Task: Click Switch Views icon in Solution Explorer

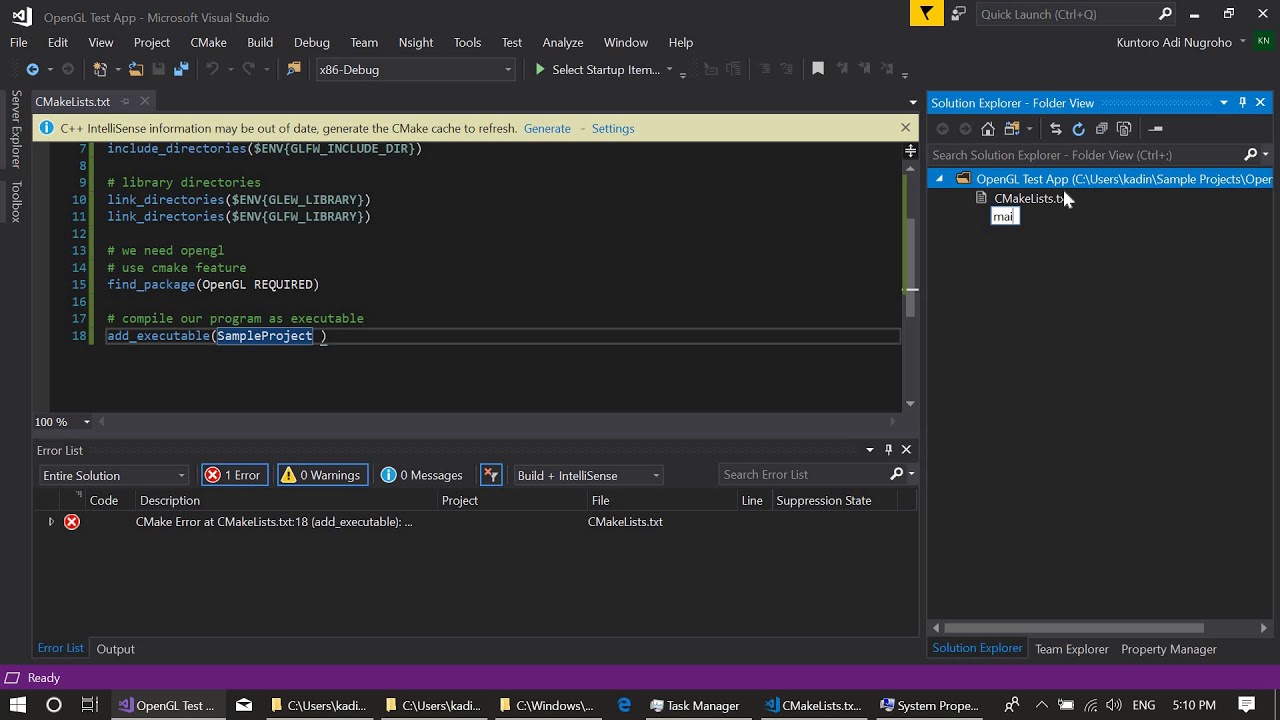Action: click(1011, 128)
